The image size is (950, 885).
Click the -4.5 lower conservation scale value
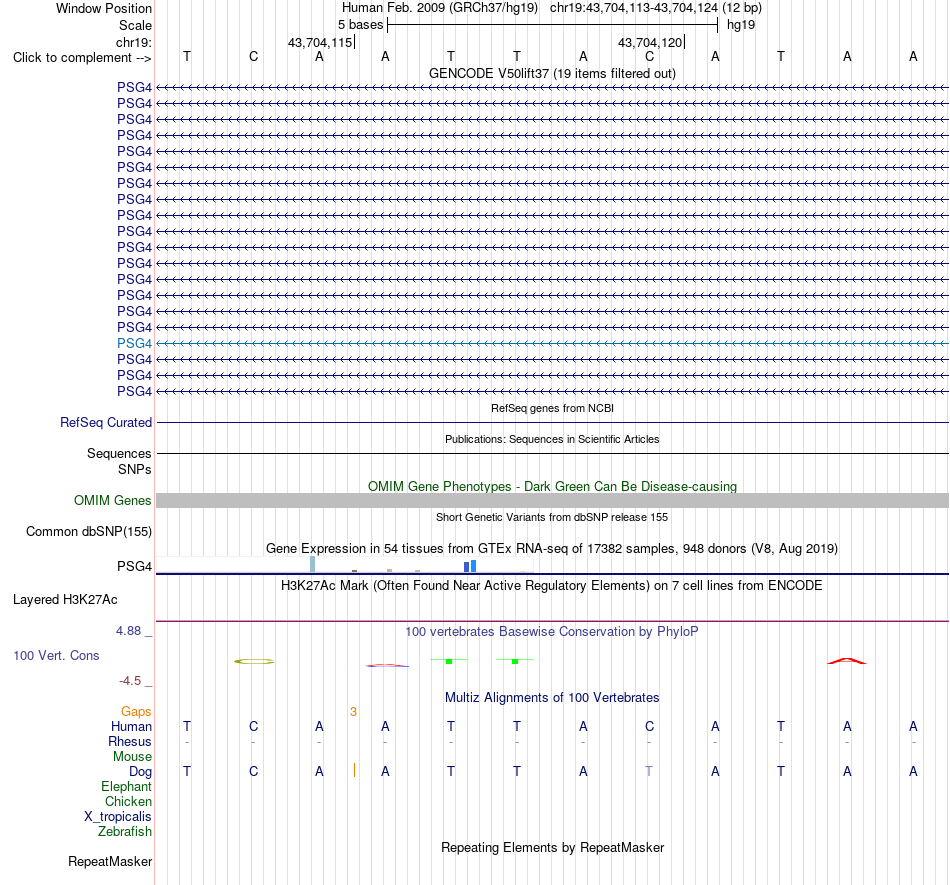(x=130, y=681)
